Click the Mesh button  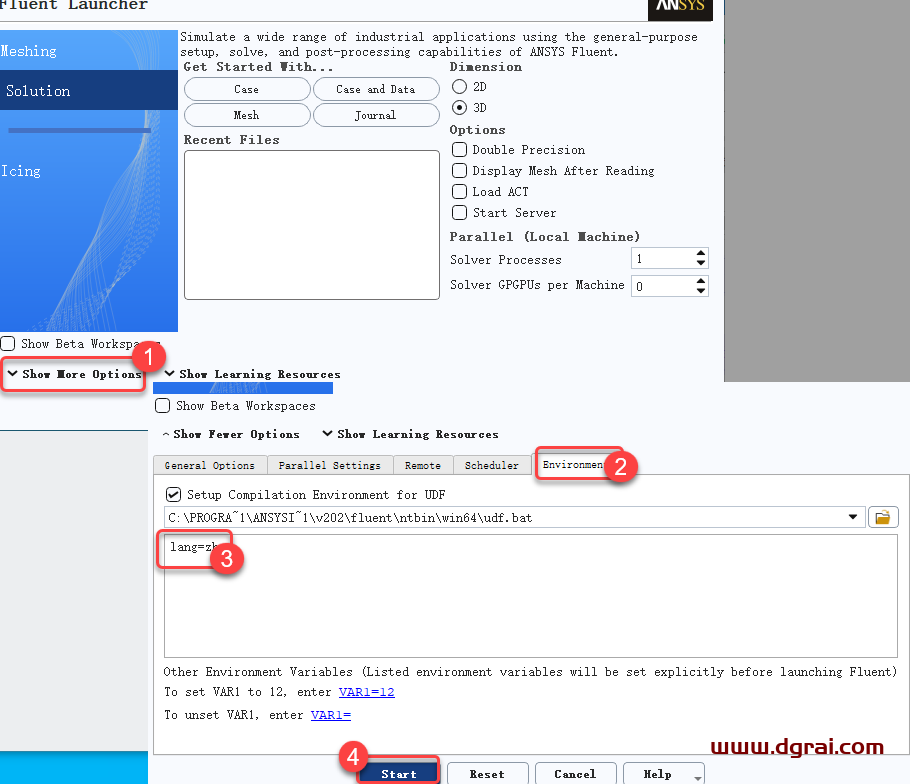pos(247,115)
